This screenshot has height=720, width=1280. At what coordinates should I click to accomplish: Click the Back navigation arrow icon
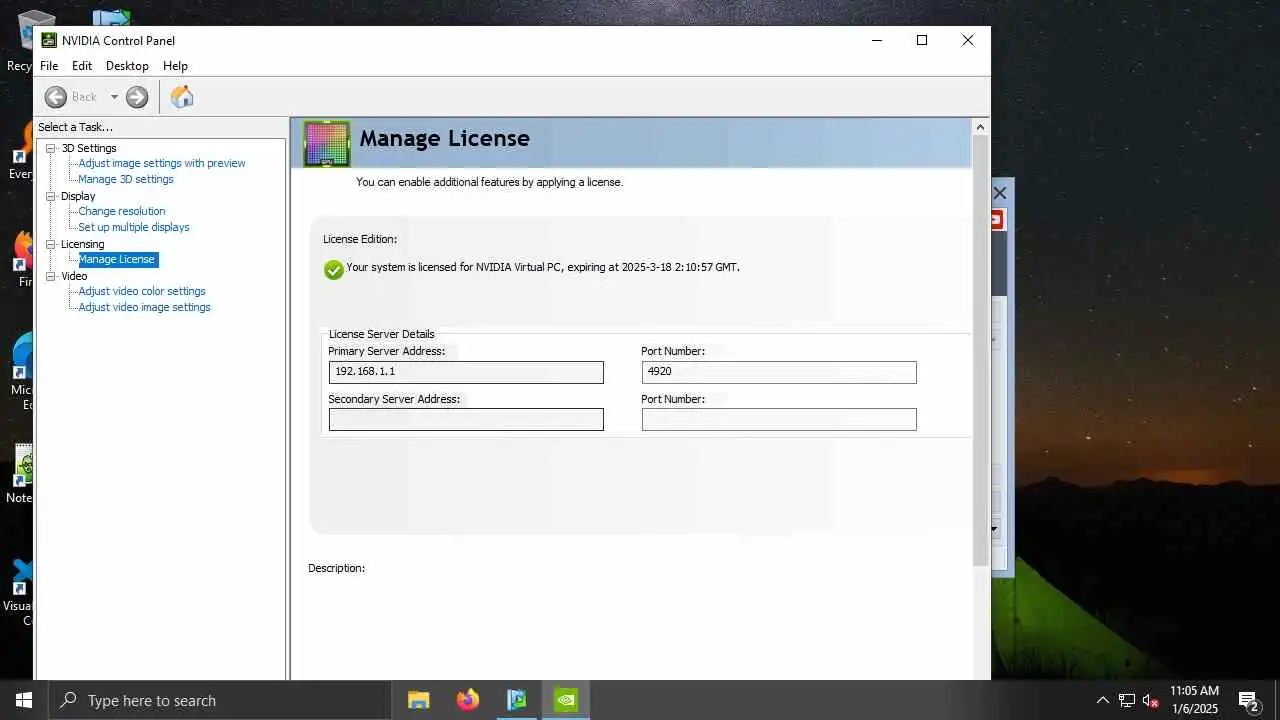click(x=56, y=97)
